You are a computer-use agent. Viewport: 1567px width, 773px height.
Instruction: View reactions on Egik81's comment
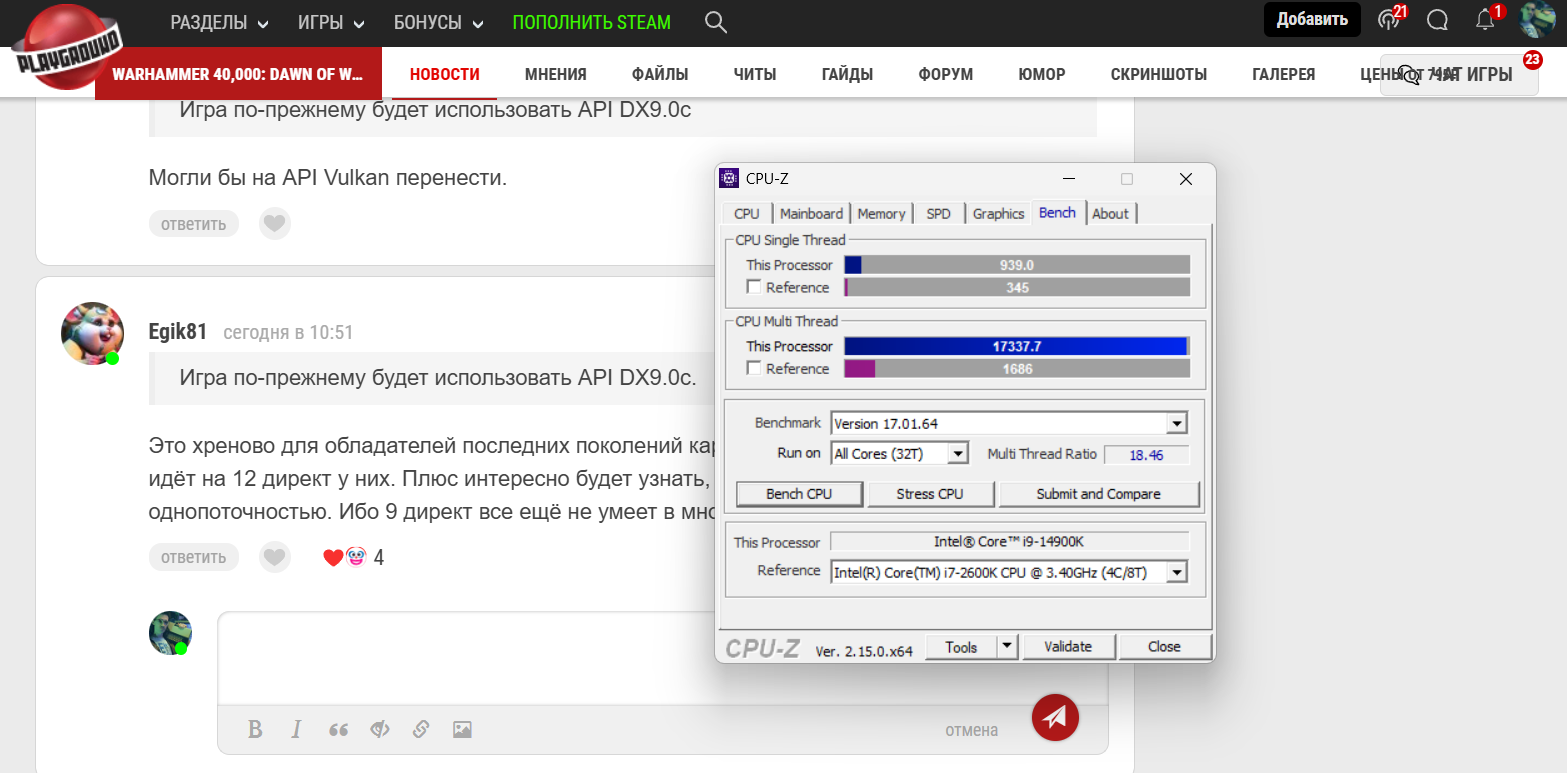[x=353, y=557]
